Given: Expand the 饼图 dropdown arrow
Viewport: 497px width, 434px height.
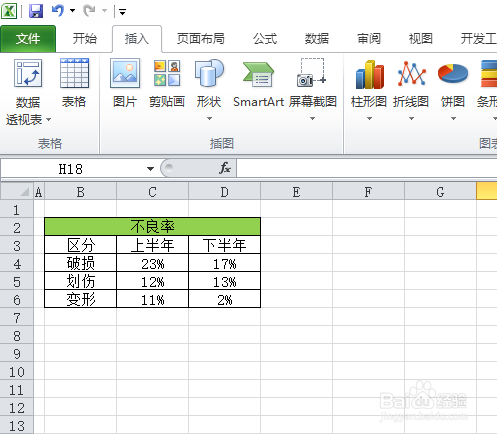Looking at the screenshot, I should 453,118.
